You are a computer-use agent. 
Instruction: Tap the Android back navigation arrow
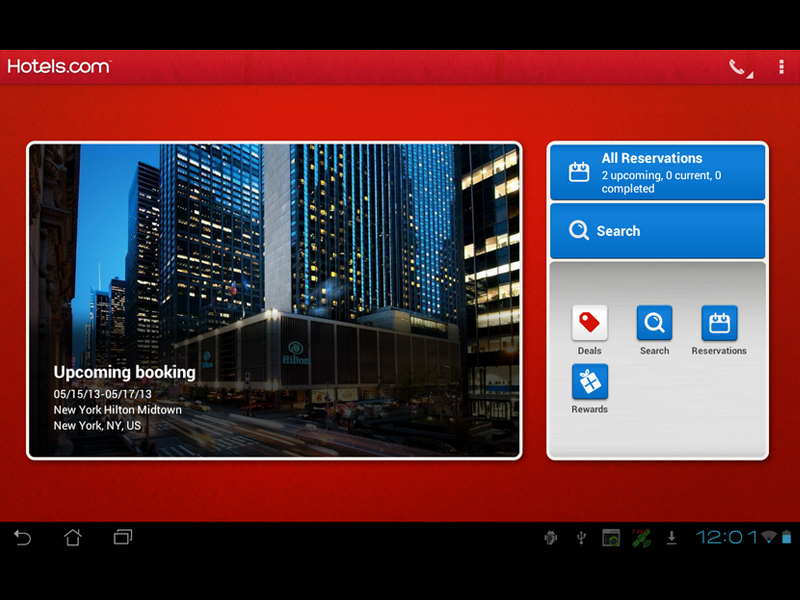coord(22,538)
